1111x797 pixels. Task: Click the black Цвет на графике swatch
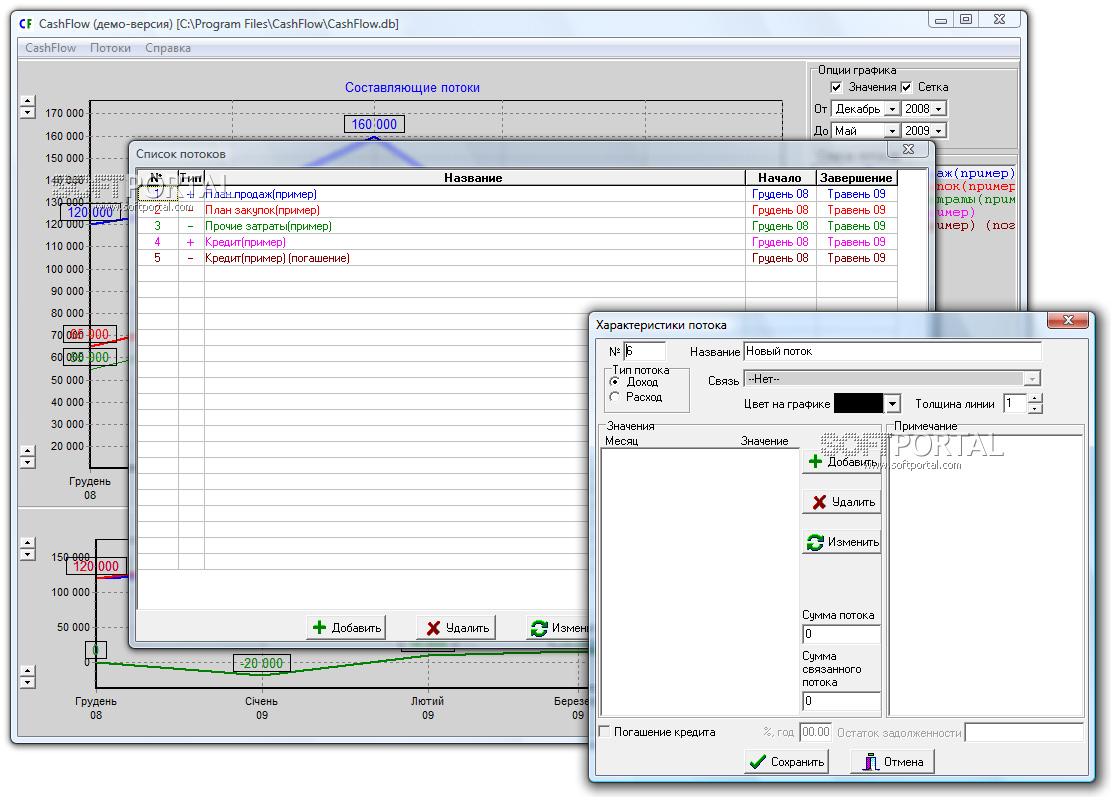pos(859,404)
